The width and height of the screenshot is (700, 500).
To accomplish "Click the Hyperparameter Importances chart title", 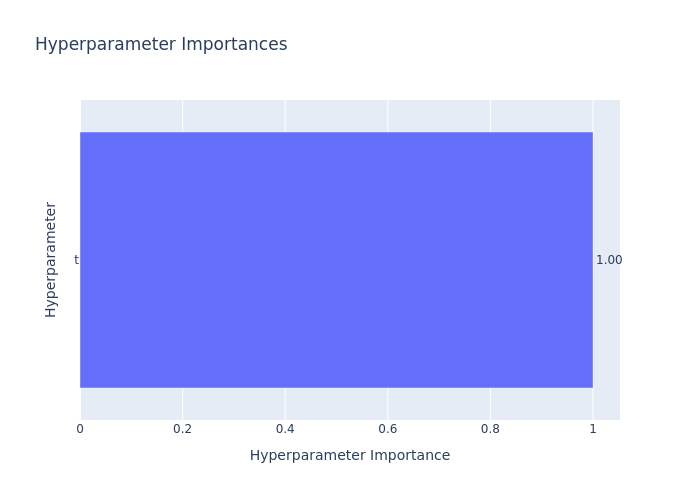I will [161, 44].
